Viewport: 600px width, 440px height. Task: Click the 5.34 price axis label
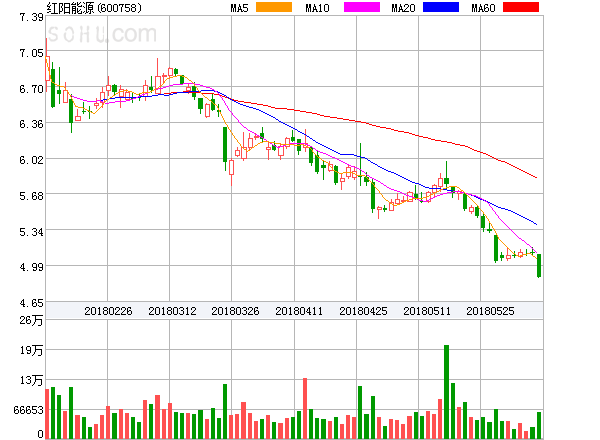click(31, 232)
